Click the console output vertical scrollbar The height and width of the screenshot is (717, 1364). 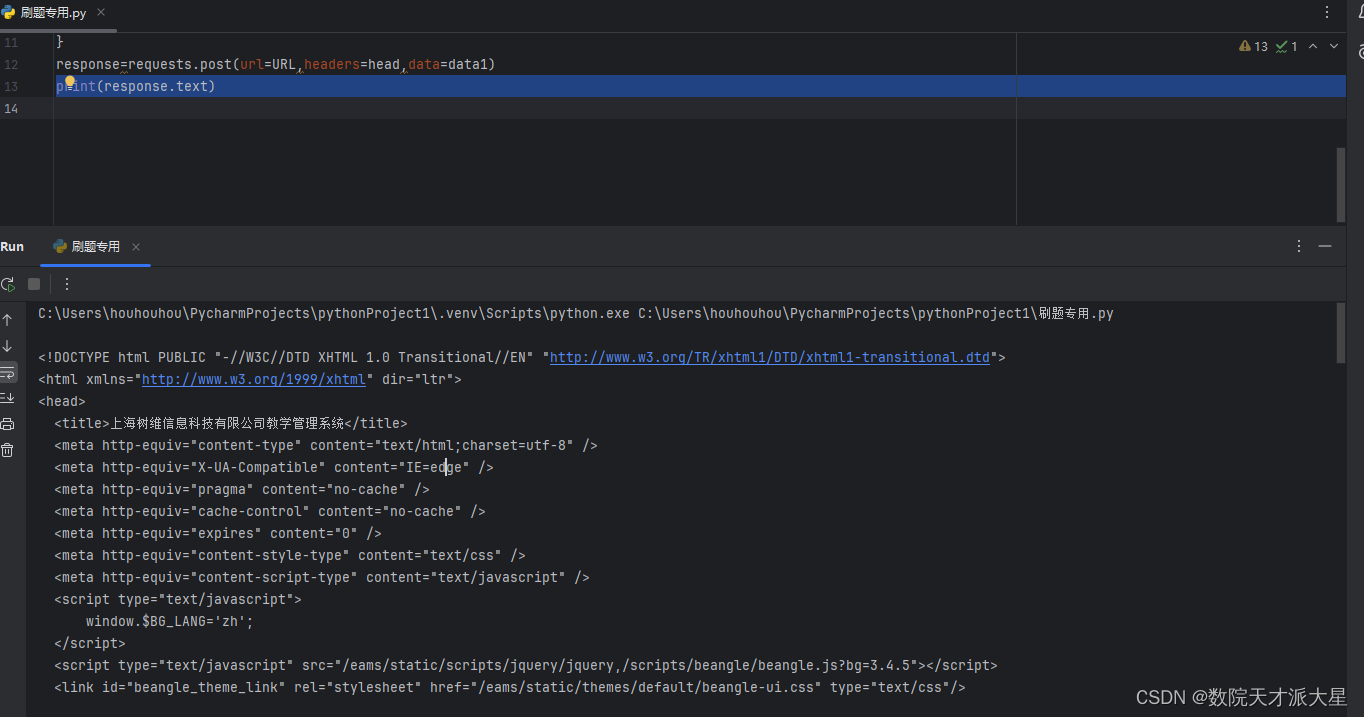tap(1341, 333)
